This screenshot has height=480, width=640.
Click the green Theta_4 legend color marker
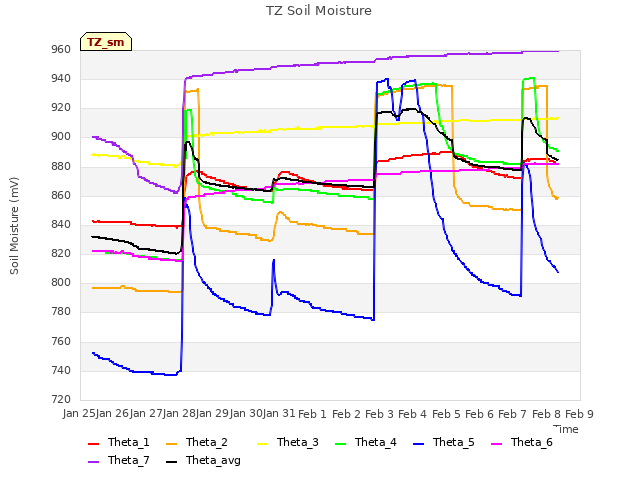coord(340,444)
